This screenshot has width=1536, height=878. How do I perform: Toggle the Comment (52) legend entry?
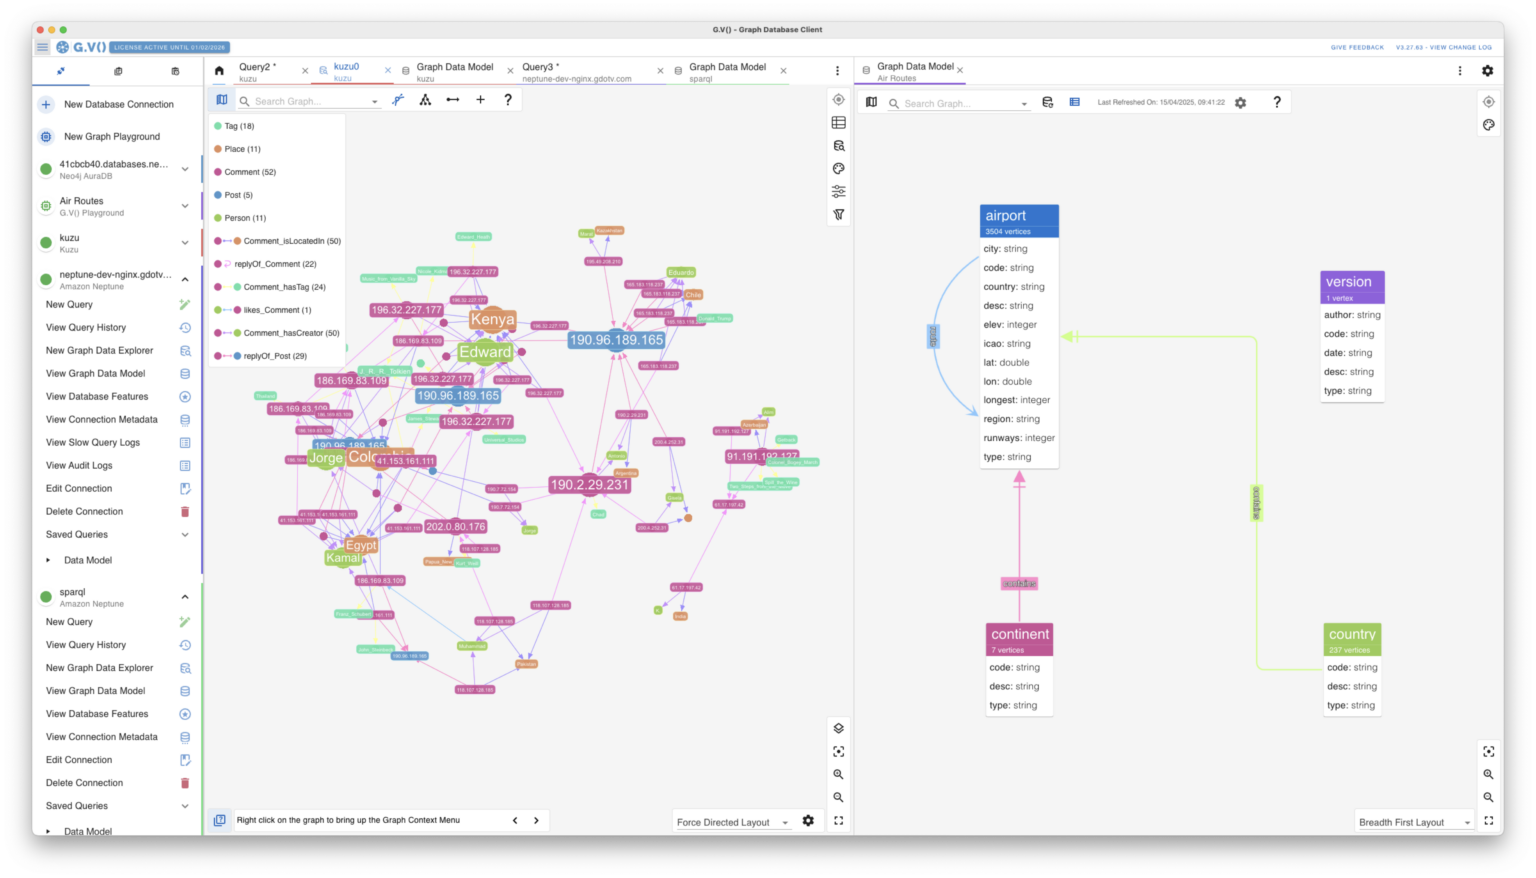pyautogui.click(x=244, y=173)
